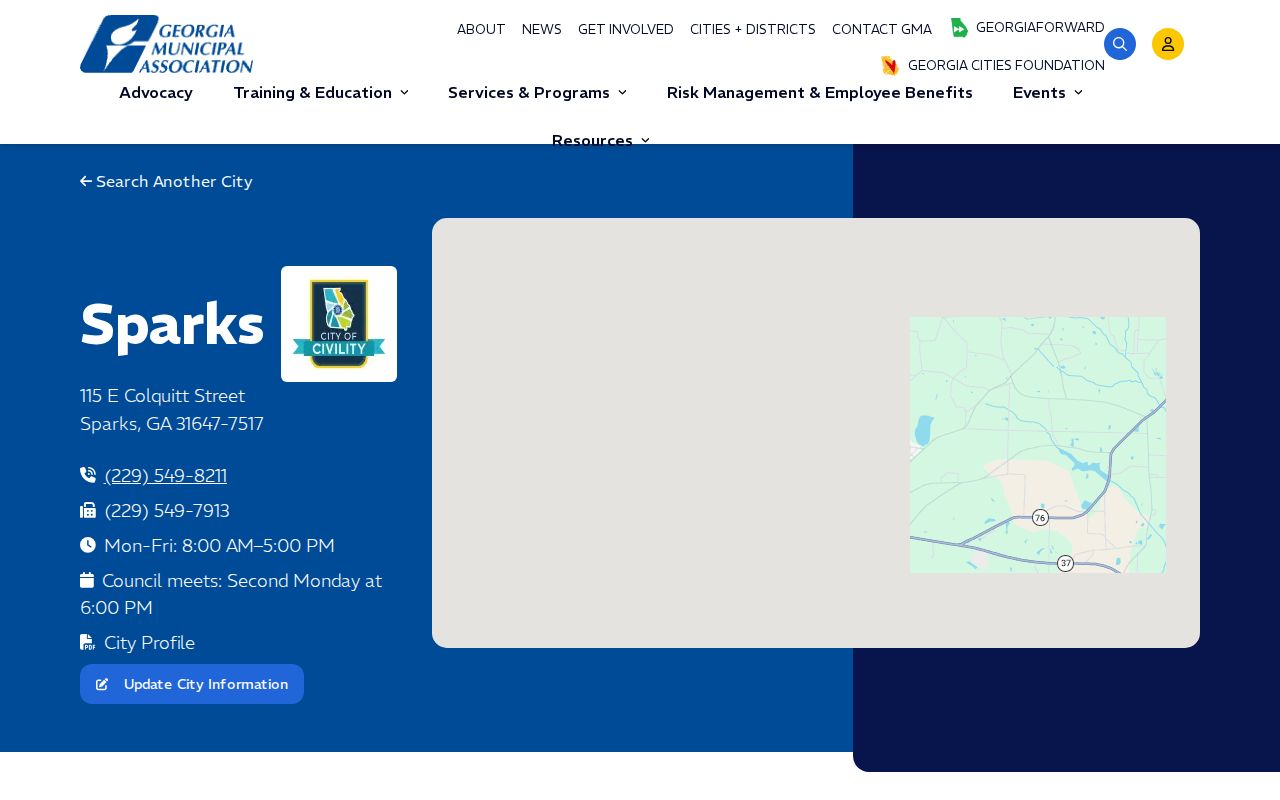The height and width of the screenshot is (800, 1280).
Task: Call the (229) 549-8211 phone link
Action: pos(166,475)
